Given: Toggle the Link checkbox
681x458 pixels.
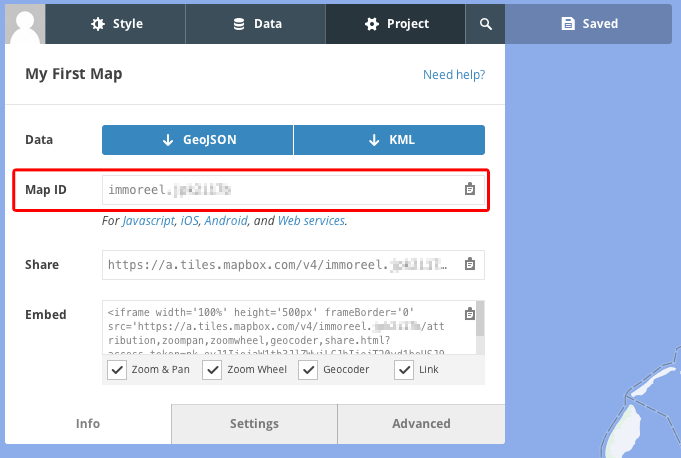Looking at the screenshot, I should pyautogui.click(x=404, y=370).
